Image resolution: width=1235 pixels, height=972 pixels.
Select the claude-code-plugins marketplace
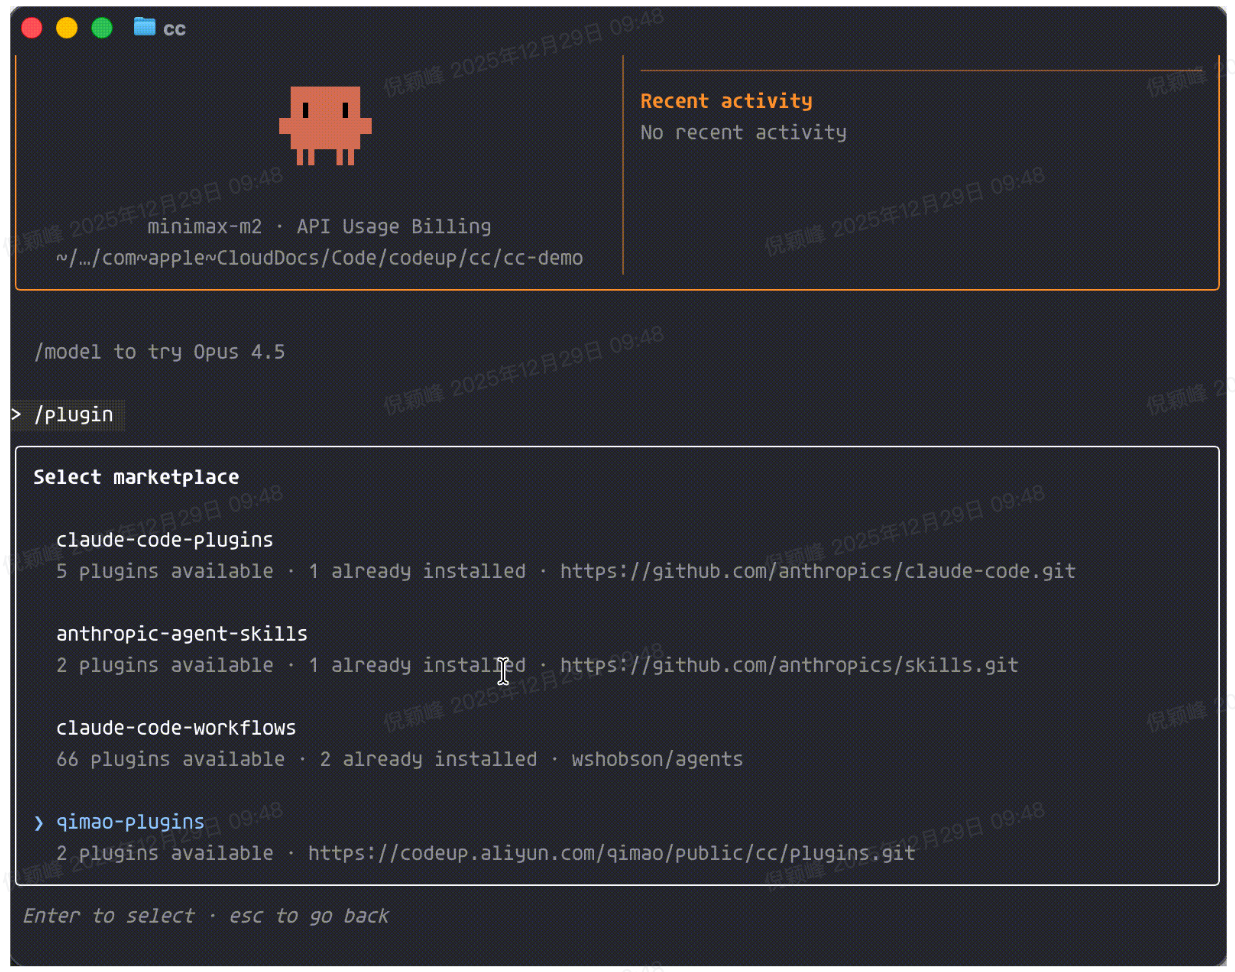(164, 540)
